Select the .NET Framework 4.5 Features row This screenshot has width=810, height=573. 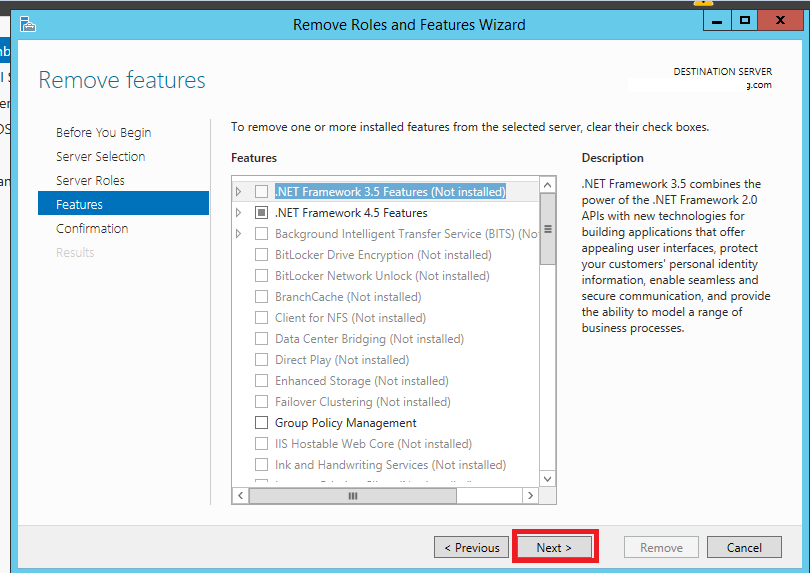(x=351, y=213)
